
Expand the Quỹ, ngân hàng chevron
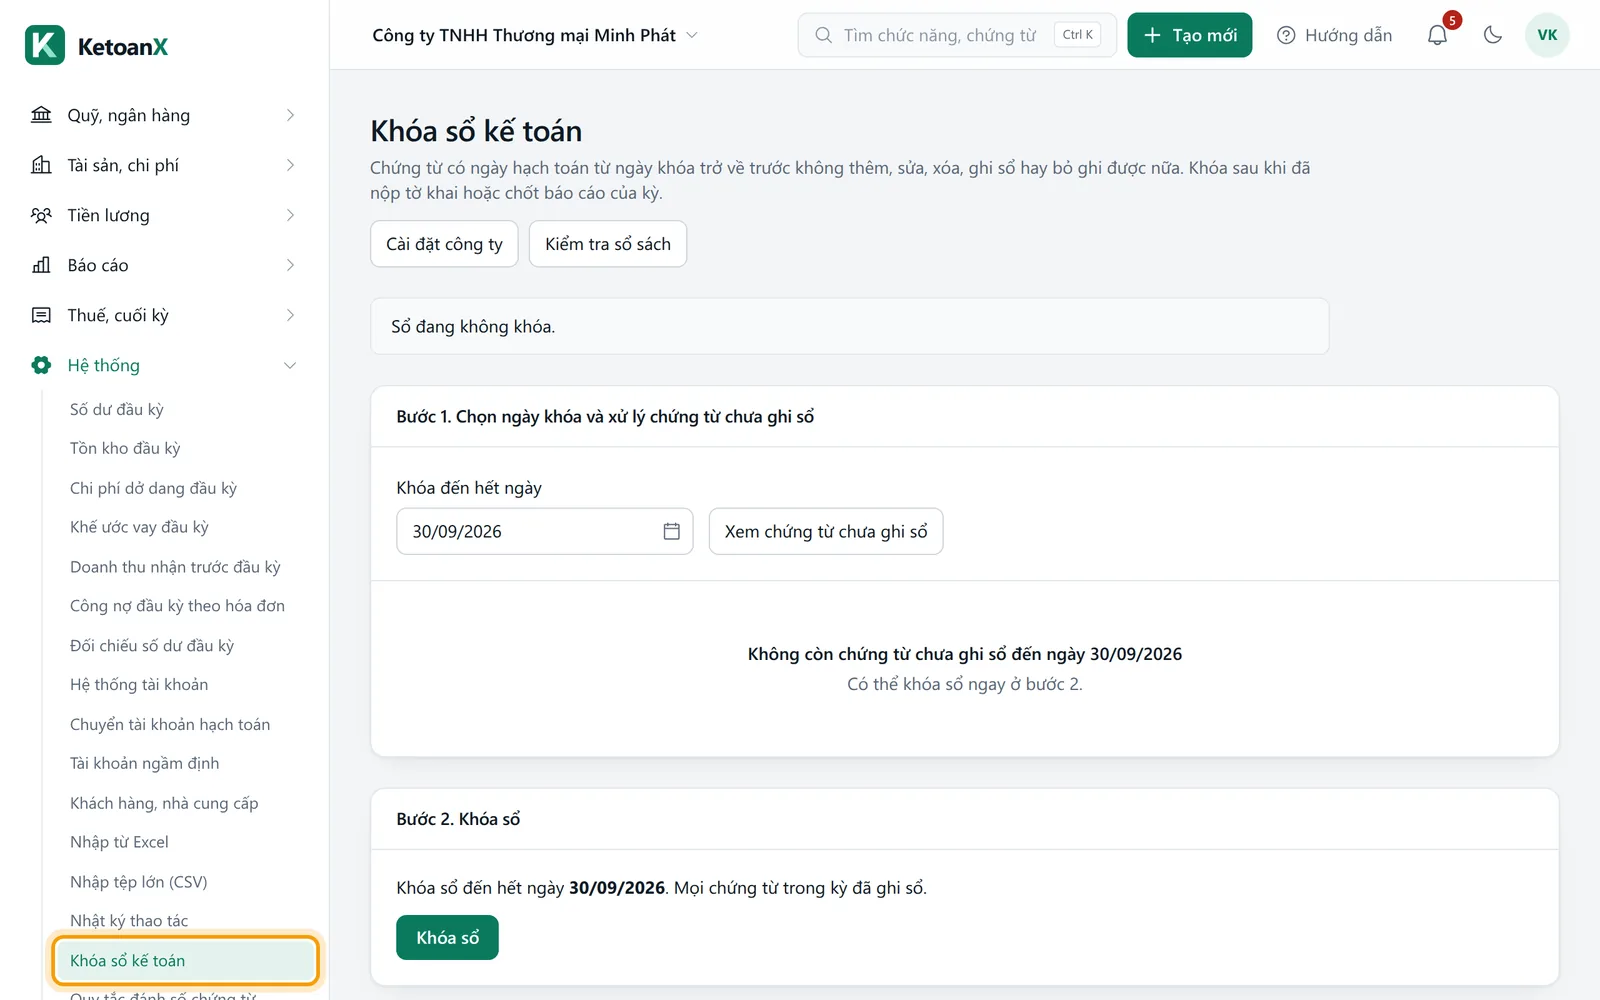click(290, 115)
